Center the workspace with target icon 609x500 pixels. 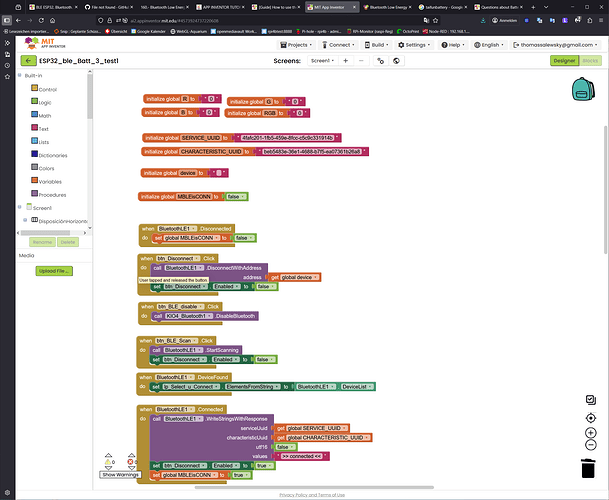[590, 418]
